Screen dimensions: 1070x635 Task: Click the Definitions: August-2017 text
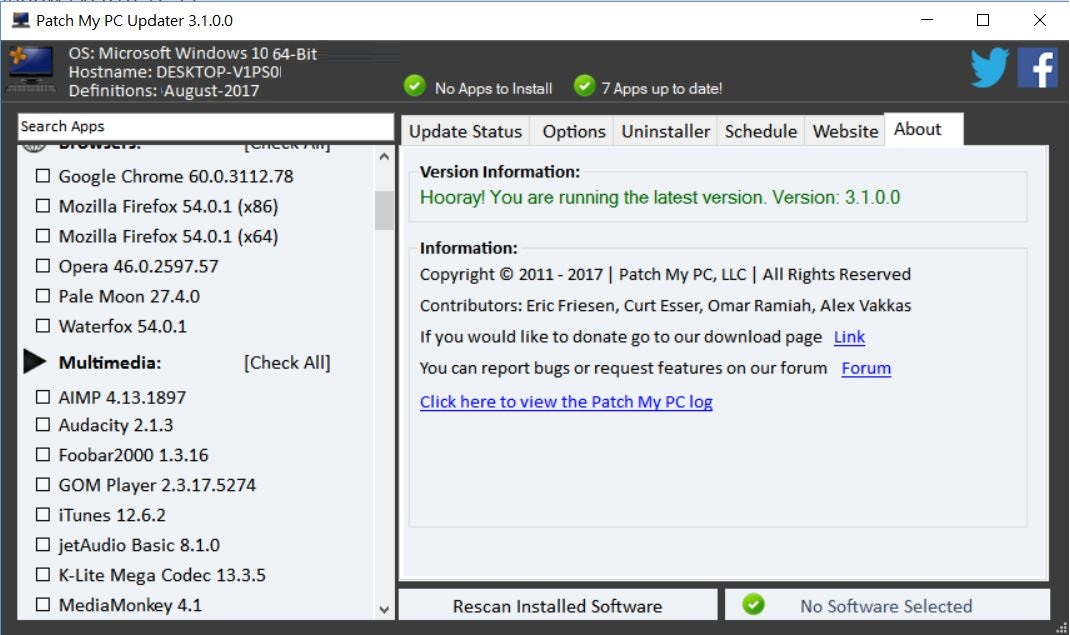(x=164, y=91)
